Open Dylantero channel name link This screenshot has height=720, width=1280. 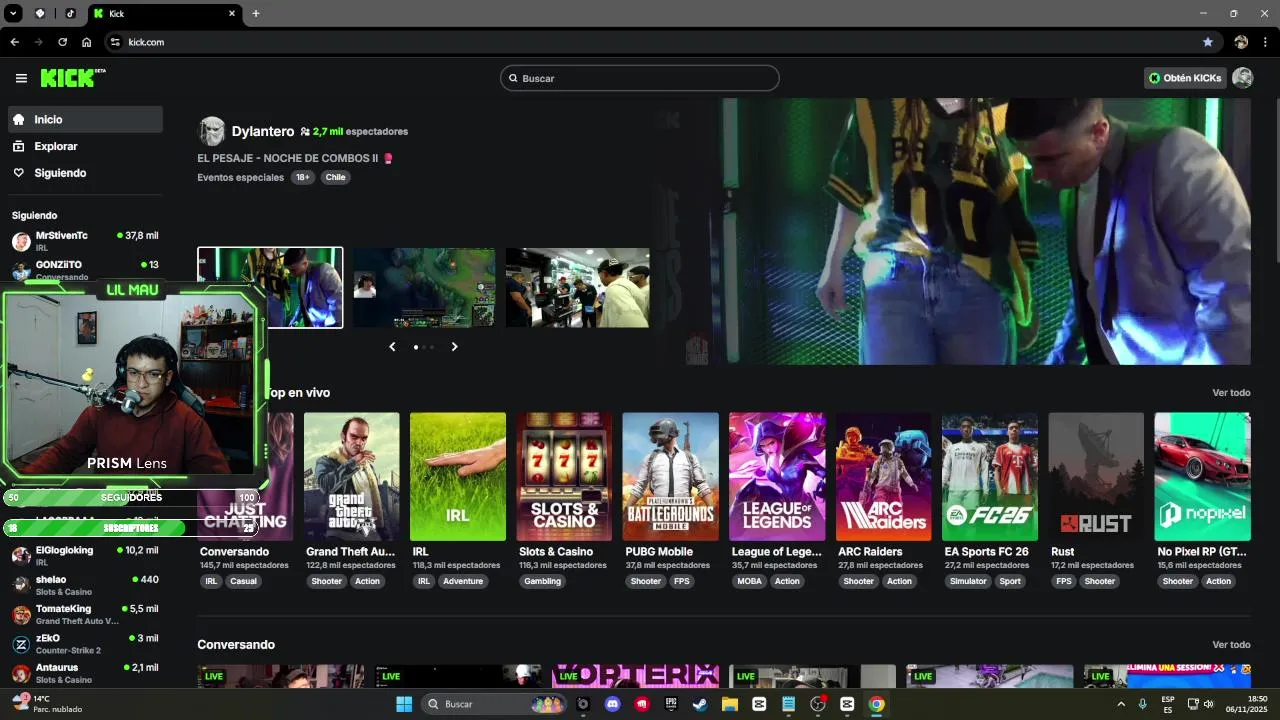point(263,131)
